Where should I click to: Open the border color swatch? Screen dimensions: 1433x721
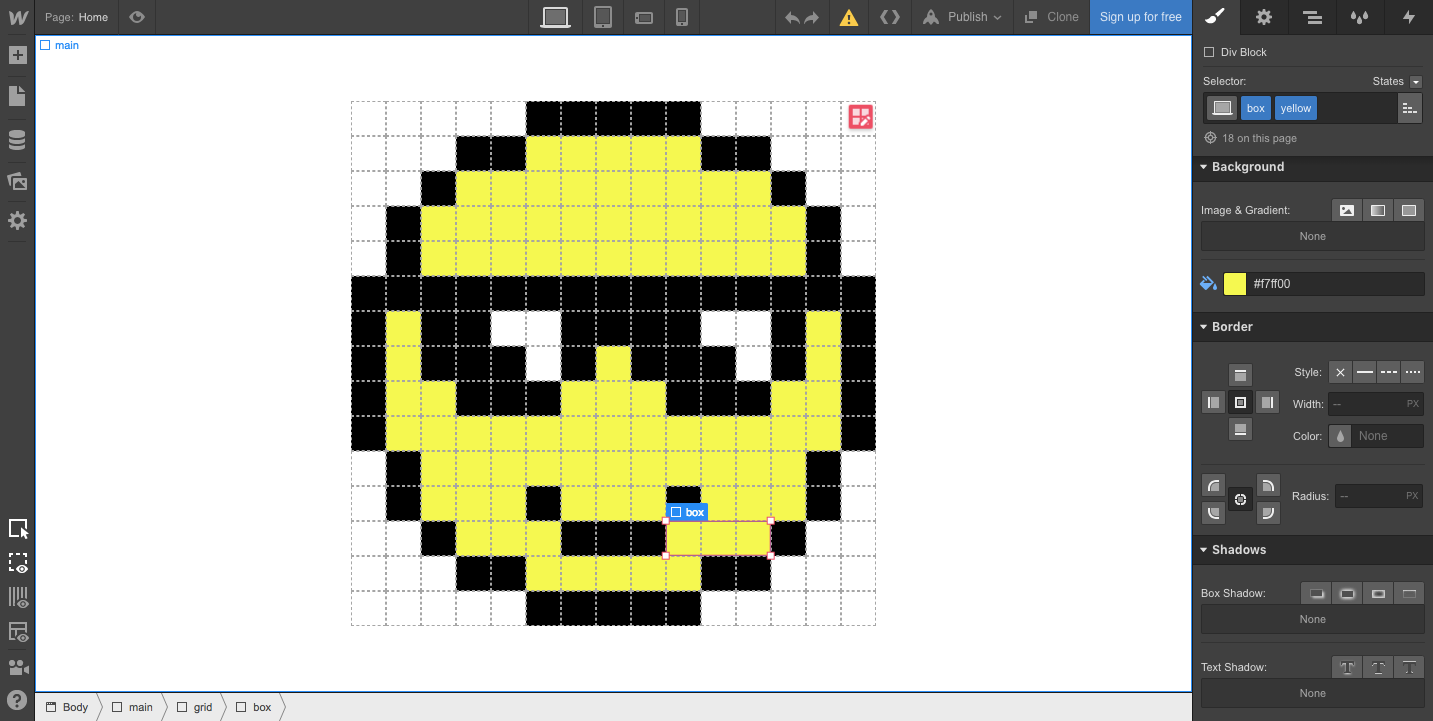coord(1340,436)
